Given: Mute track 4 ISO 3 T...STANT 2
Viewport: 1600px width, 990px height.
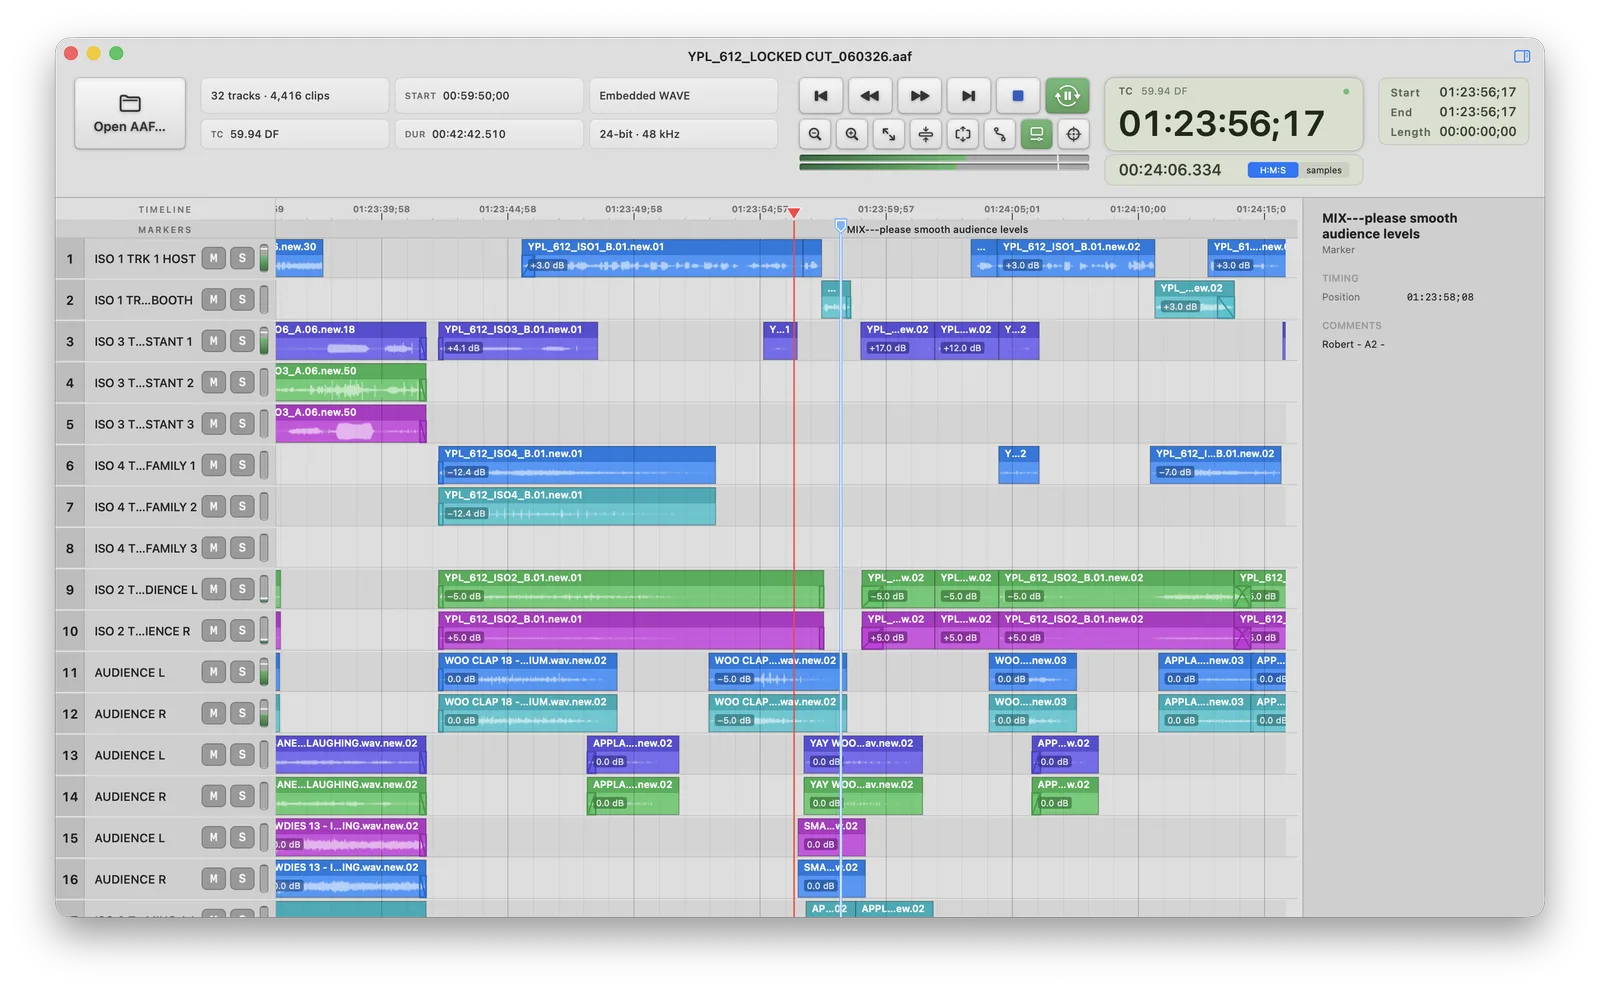Looking at the screenshot, I should click(213, 382).
